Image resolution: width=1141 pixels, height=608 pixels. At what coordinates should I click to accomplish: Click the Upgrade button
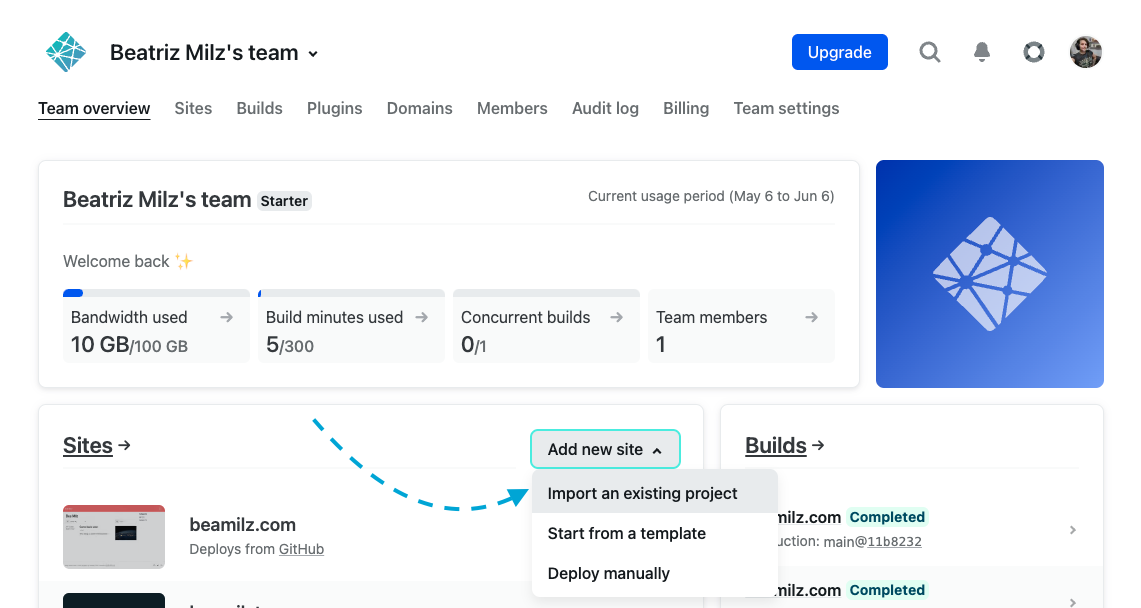(x=839, y=52)
